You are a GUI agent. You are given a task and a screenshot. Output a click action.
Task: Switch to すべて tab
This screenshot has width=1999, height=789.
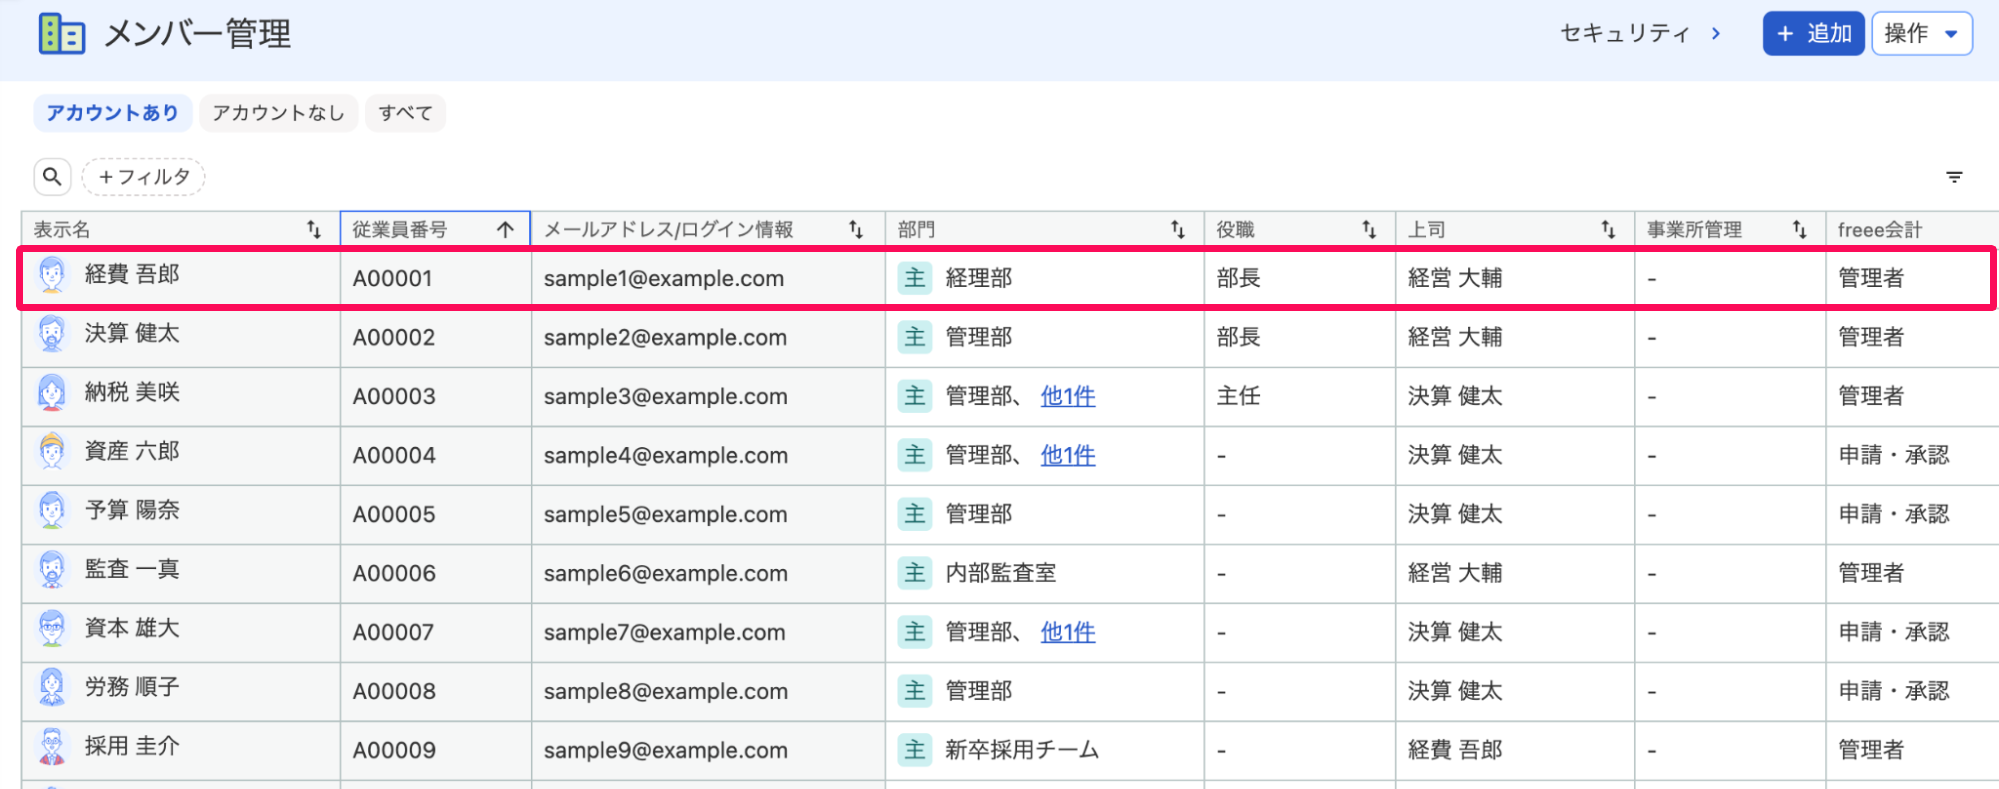click(405, 113)
